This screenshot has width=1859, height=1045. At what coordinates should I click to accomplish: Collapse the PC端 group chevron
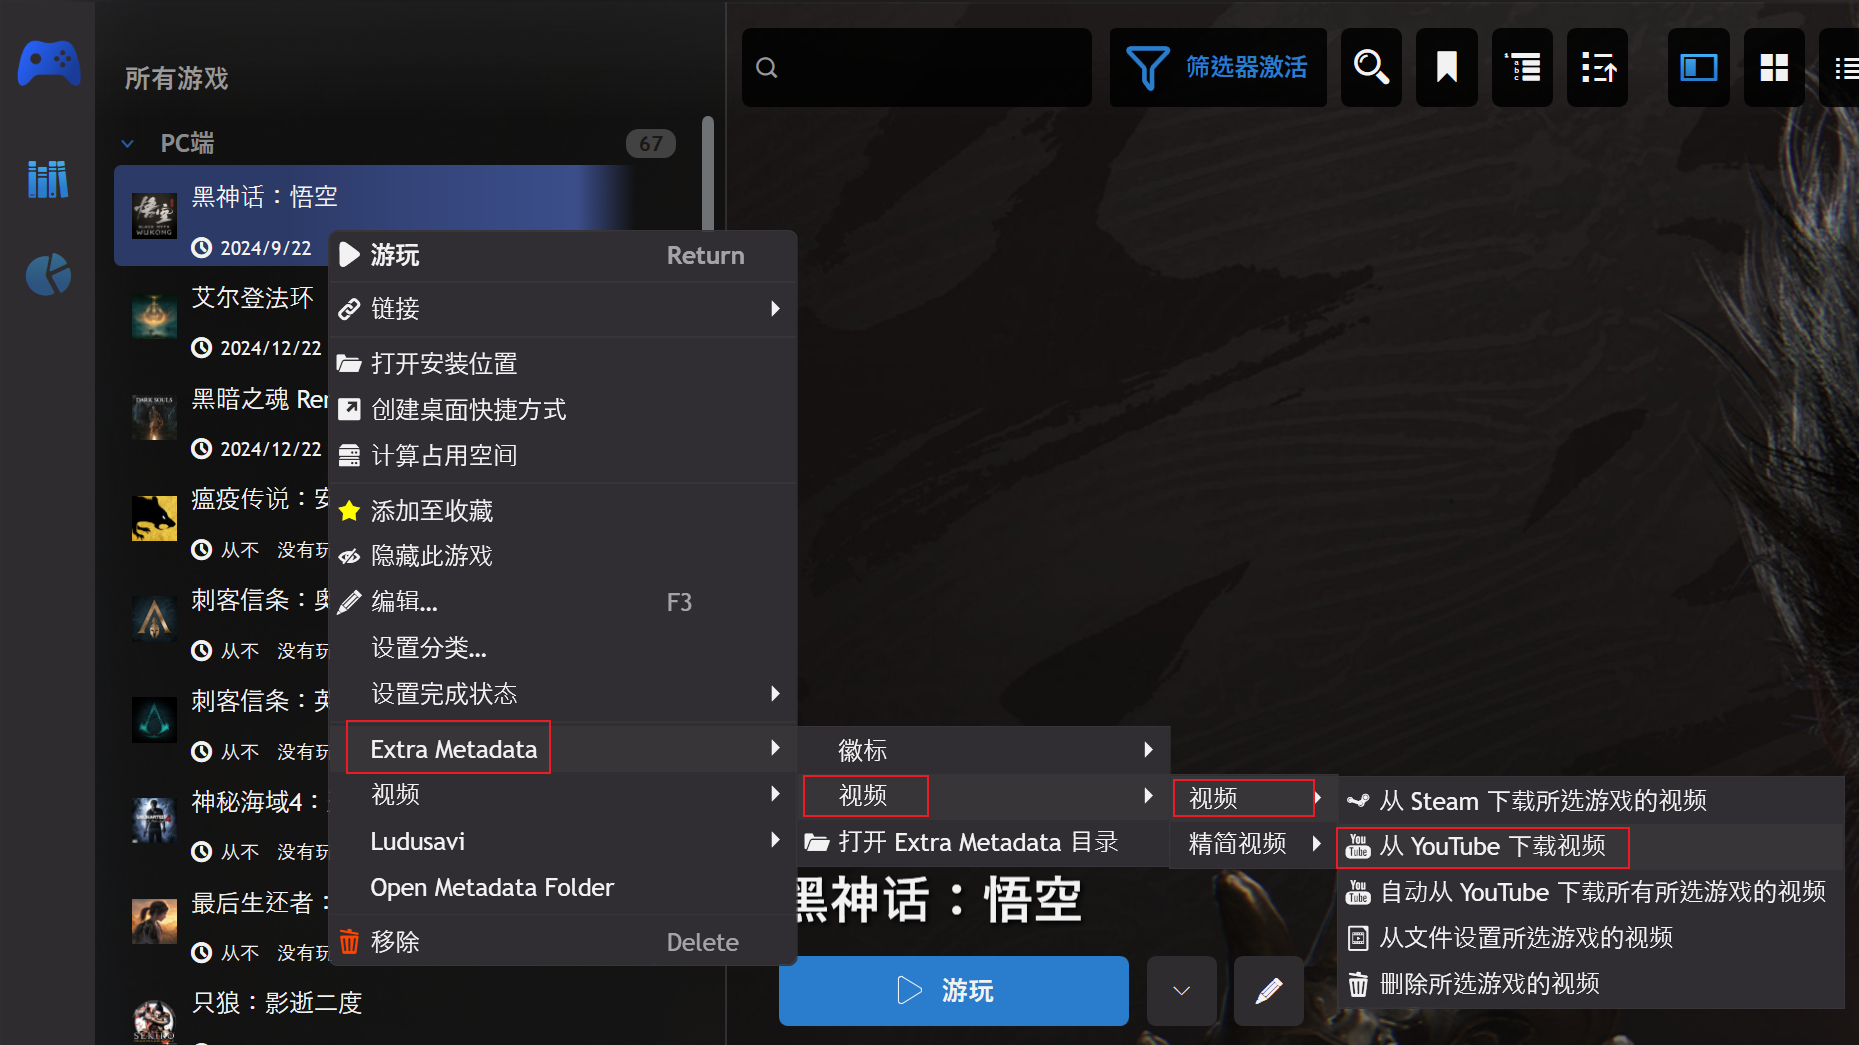(127, 144)
